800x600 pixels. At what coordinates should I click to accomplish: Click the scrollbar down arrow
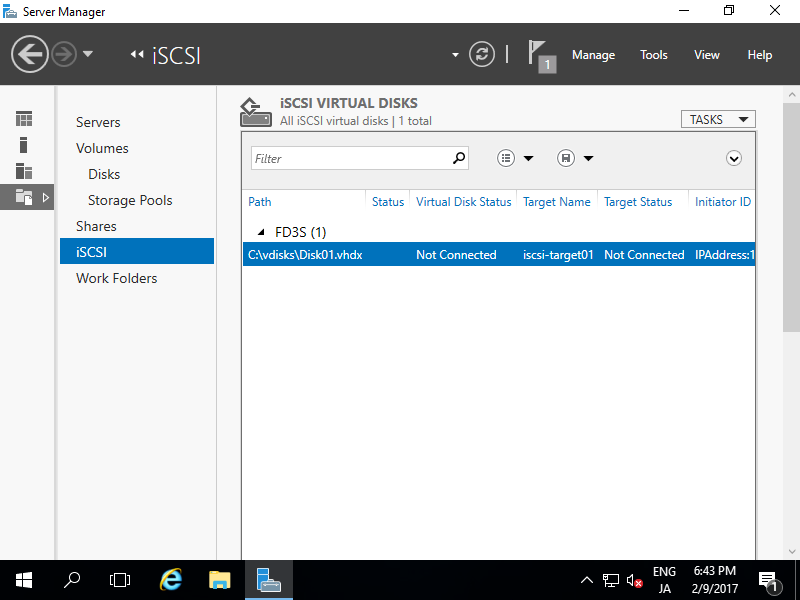click(791, 551)
